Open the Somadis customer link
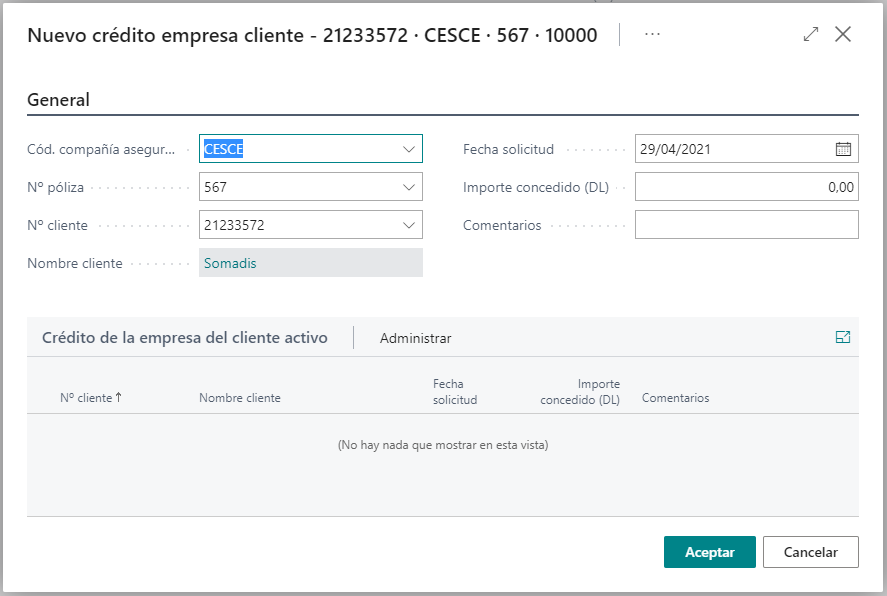This screenshot has height=596, width=887. click(x=230, y=263)
